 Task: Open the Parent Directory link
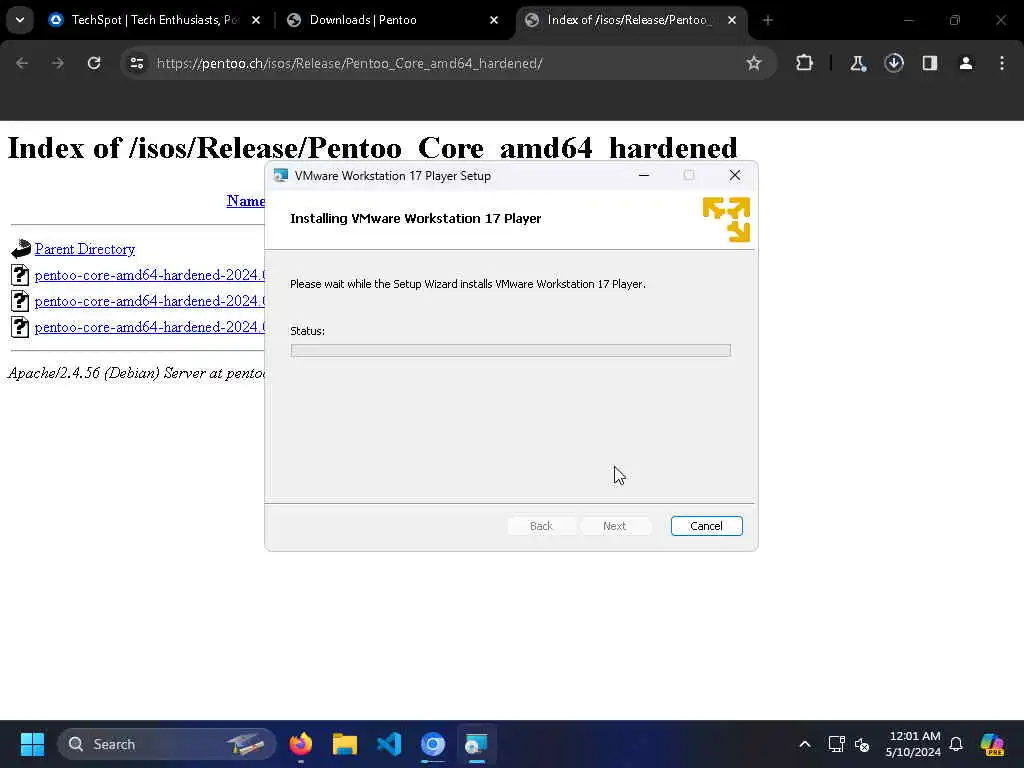[x=85, y=249]
